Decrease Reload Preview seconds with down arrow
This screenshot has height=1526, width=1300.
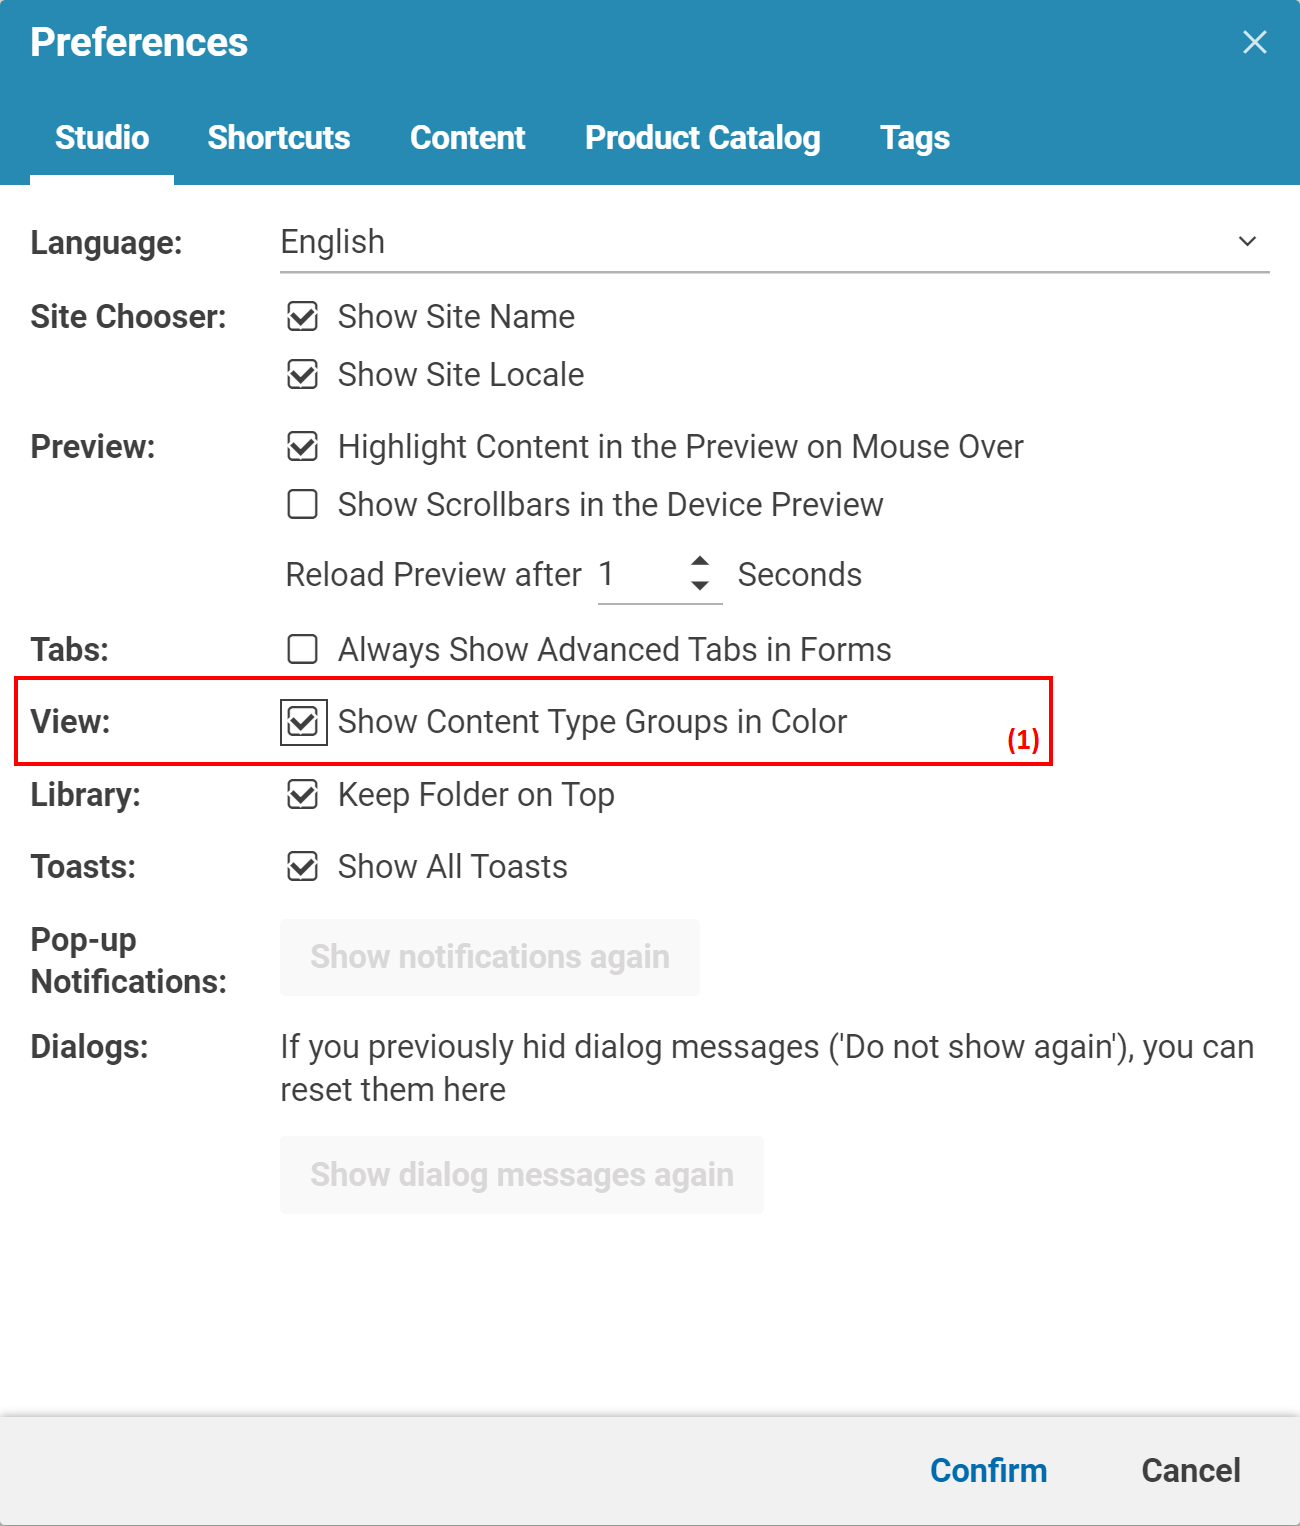click(x=700, y=586)
